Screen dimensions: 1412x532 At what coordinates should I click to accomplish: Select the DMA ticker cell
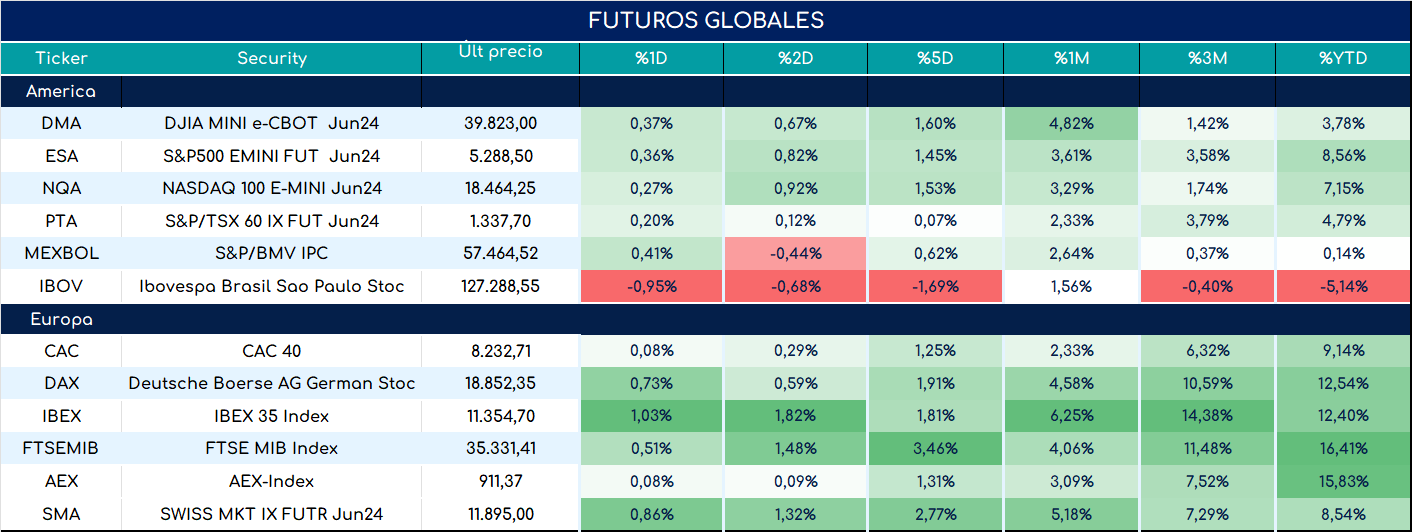pyautogui.click(x=61, y=124)
